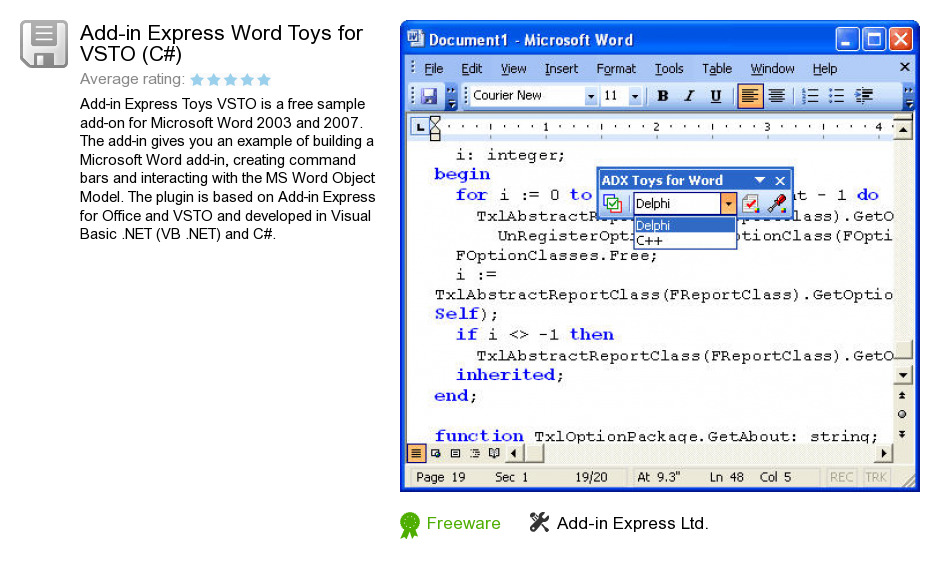Click the five-star average rating
Image resolution: width=940 pixels, height=569 pixels.
230,79
